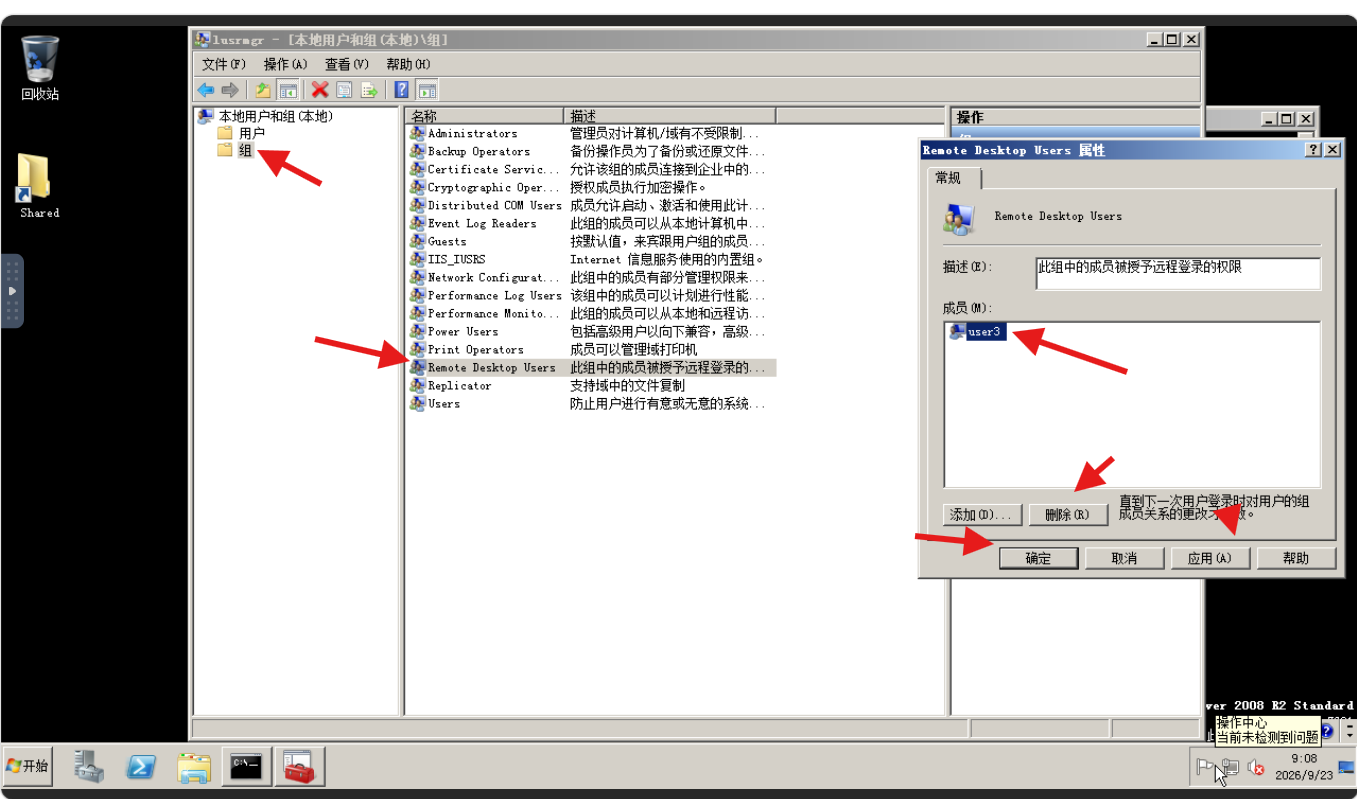This screenshot has width=1357, height=799.
Task: Sort list by the 名称 column header
Action: (x=485, y=116)
